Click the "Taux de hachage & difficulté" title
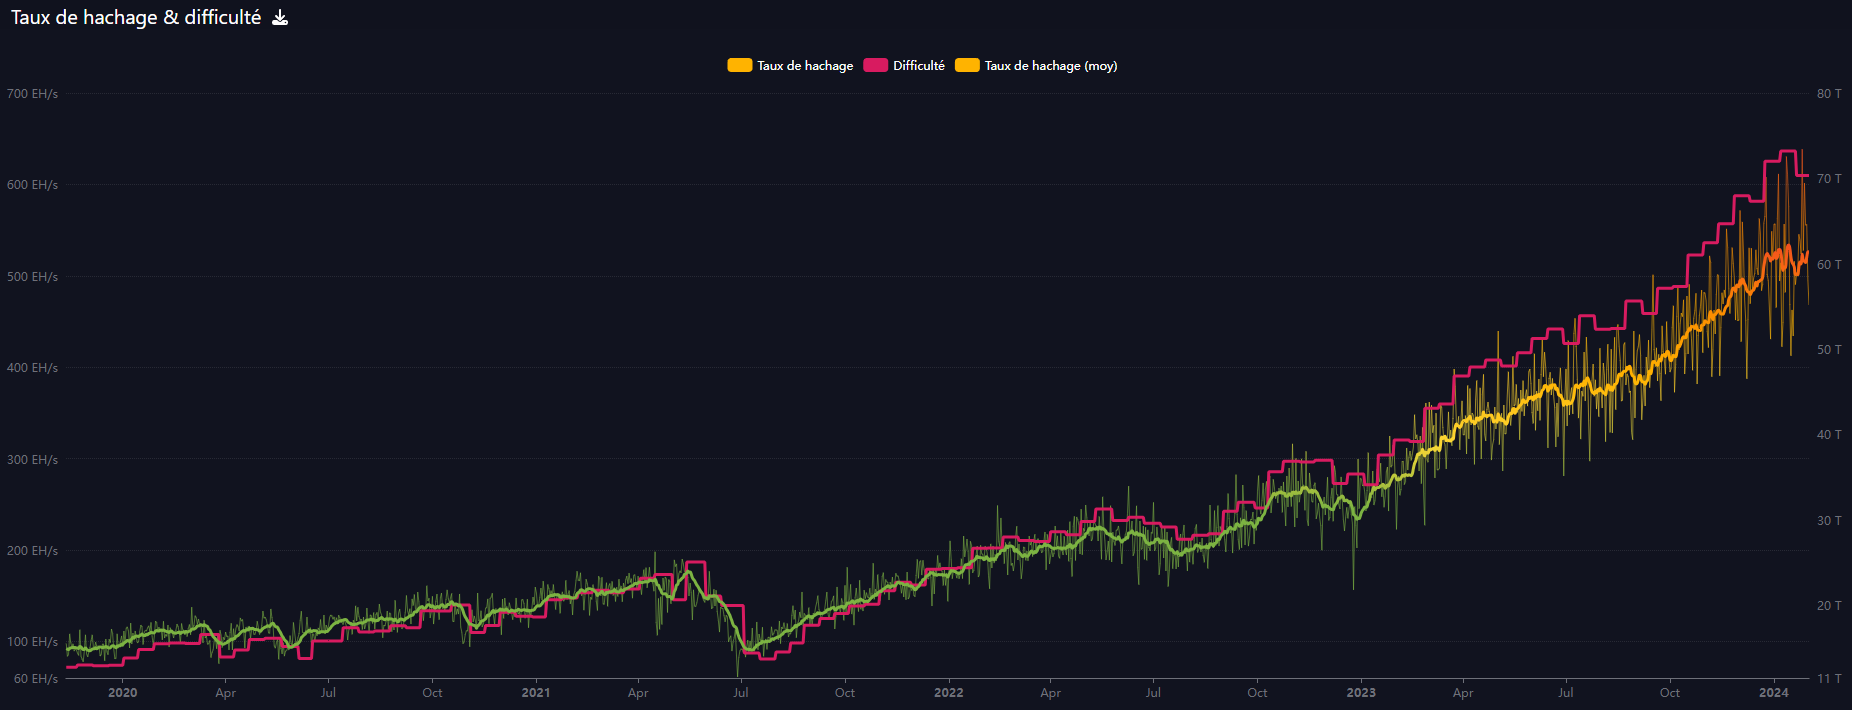 click(136, 18)
